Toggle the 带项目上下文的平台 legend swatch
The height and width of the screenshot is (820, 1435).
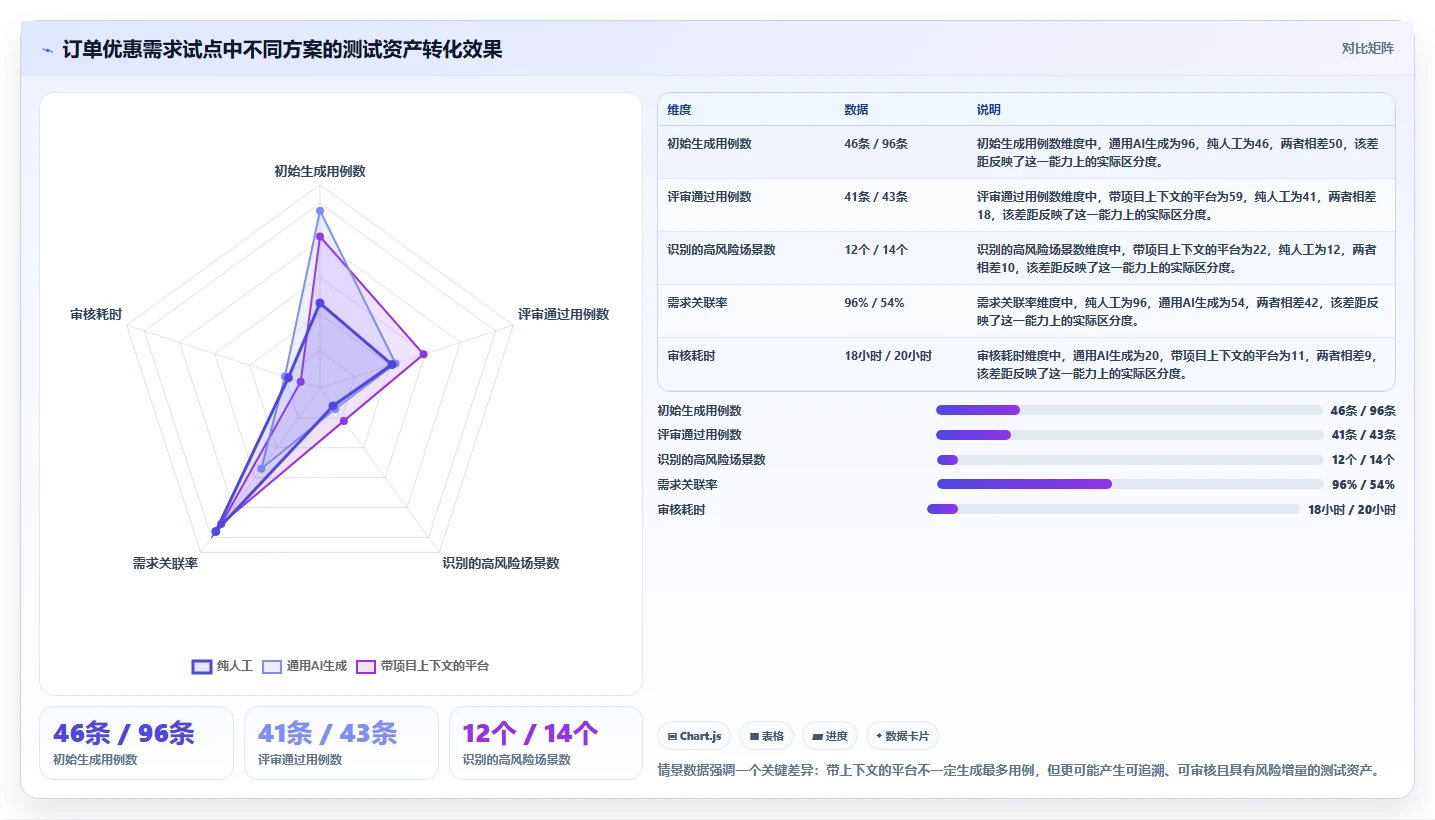tap(366, 666)
